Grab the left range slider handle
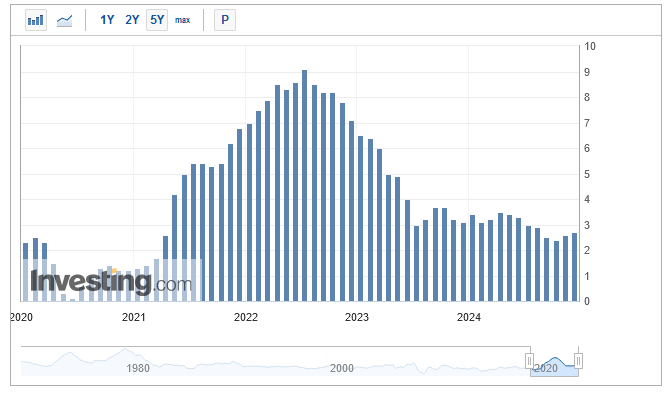This screenshot has height=397, width=672. click(530, 361)
